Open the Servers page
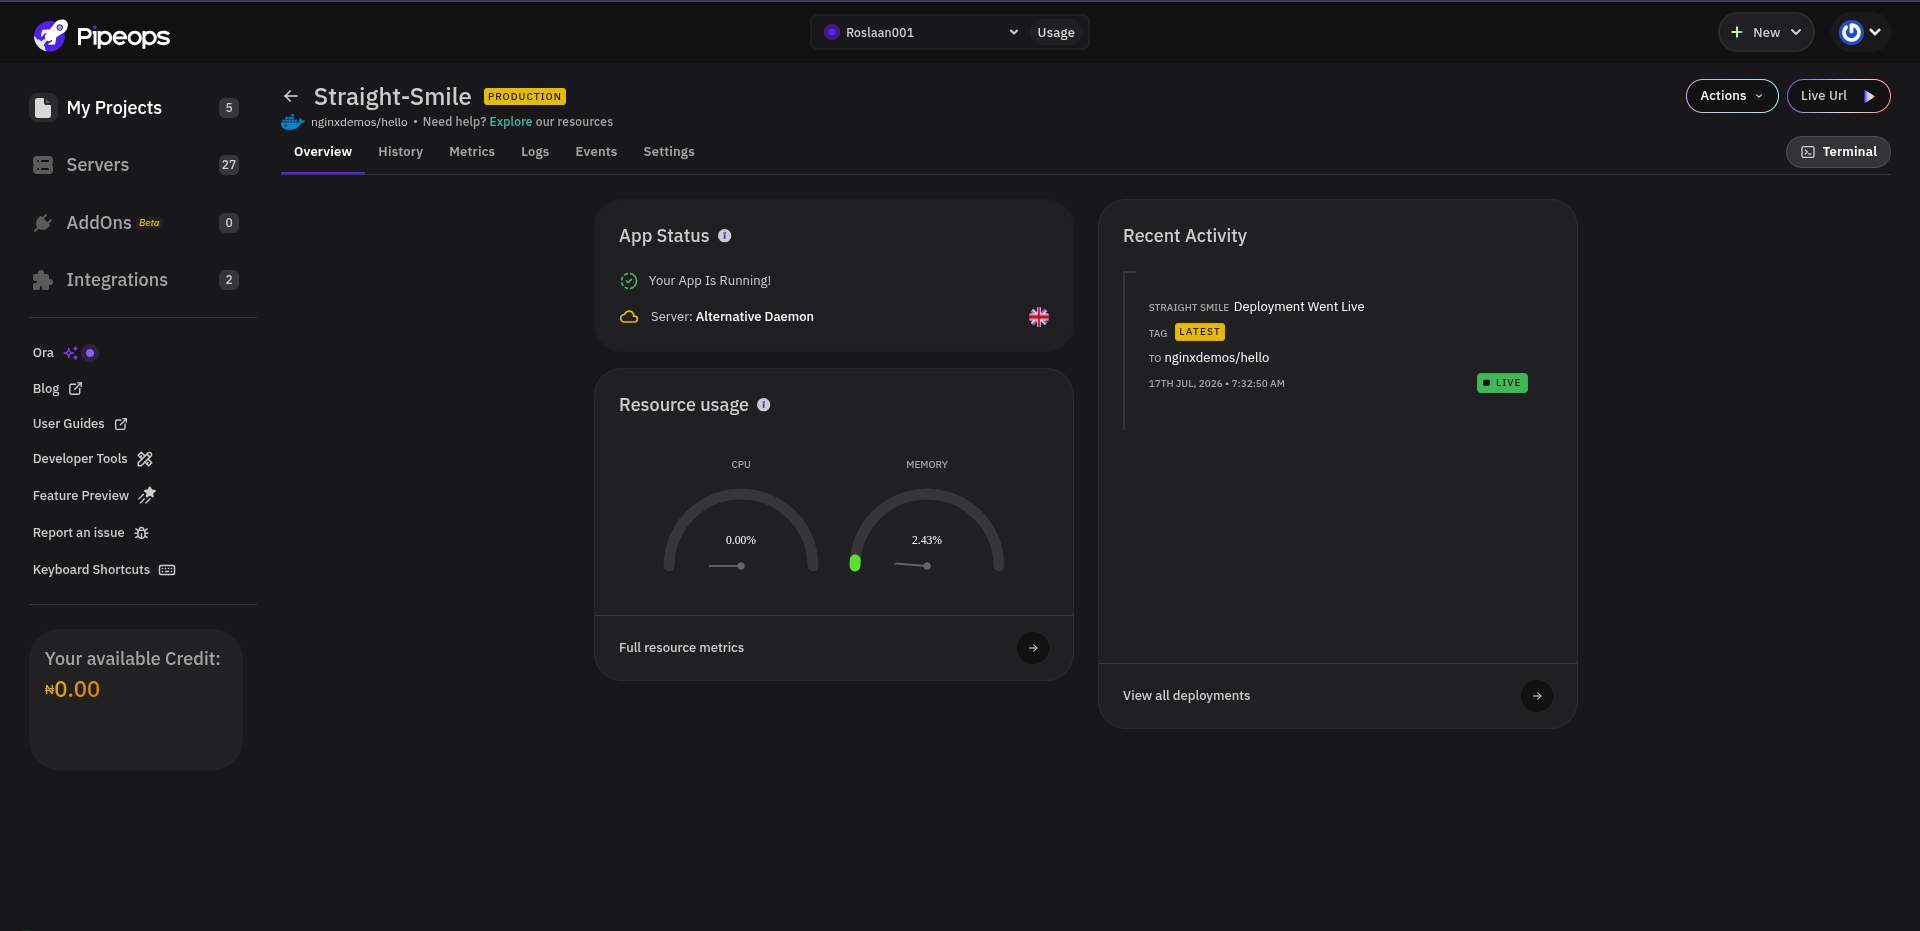Viewport: 1920px width, 931px height. [x=97, y=165]
